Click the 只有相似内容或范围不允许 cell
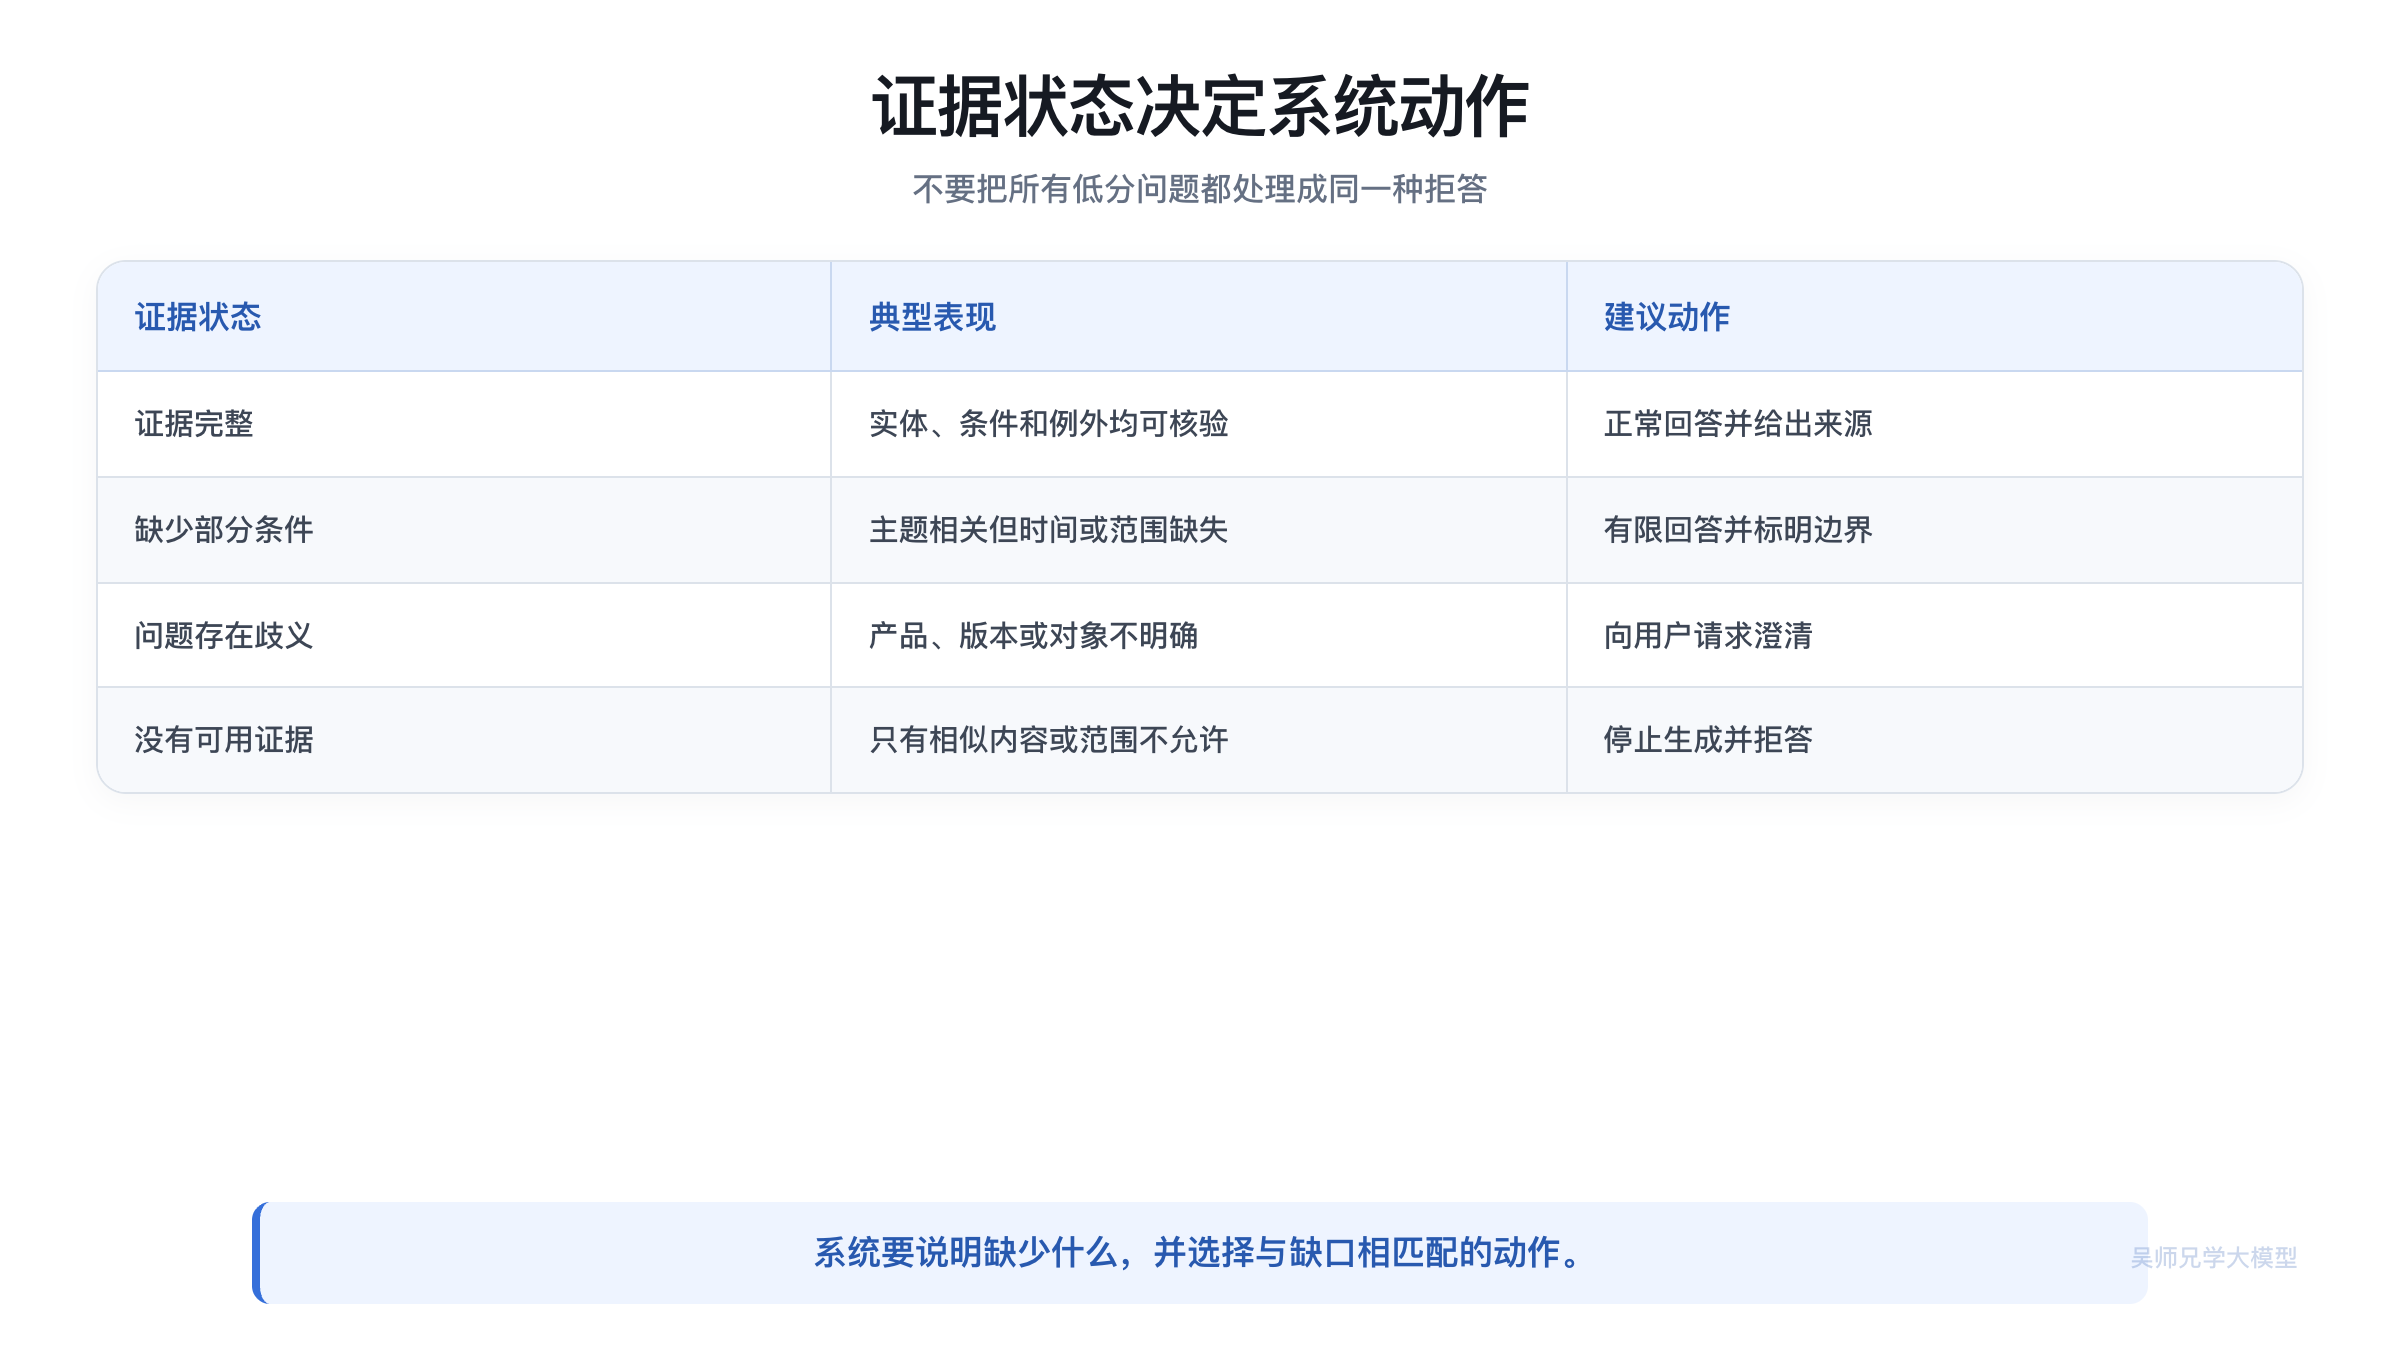2400x1350 pixels. 1198,740
